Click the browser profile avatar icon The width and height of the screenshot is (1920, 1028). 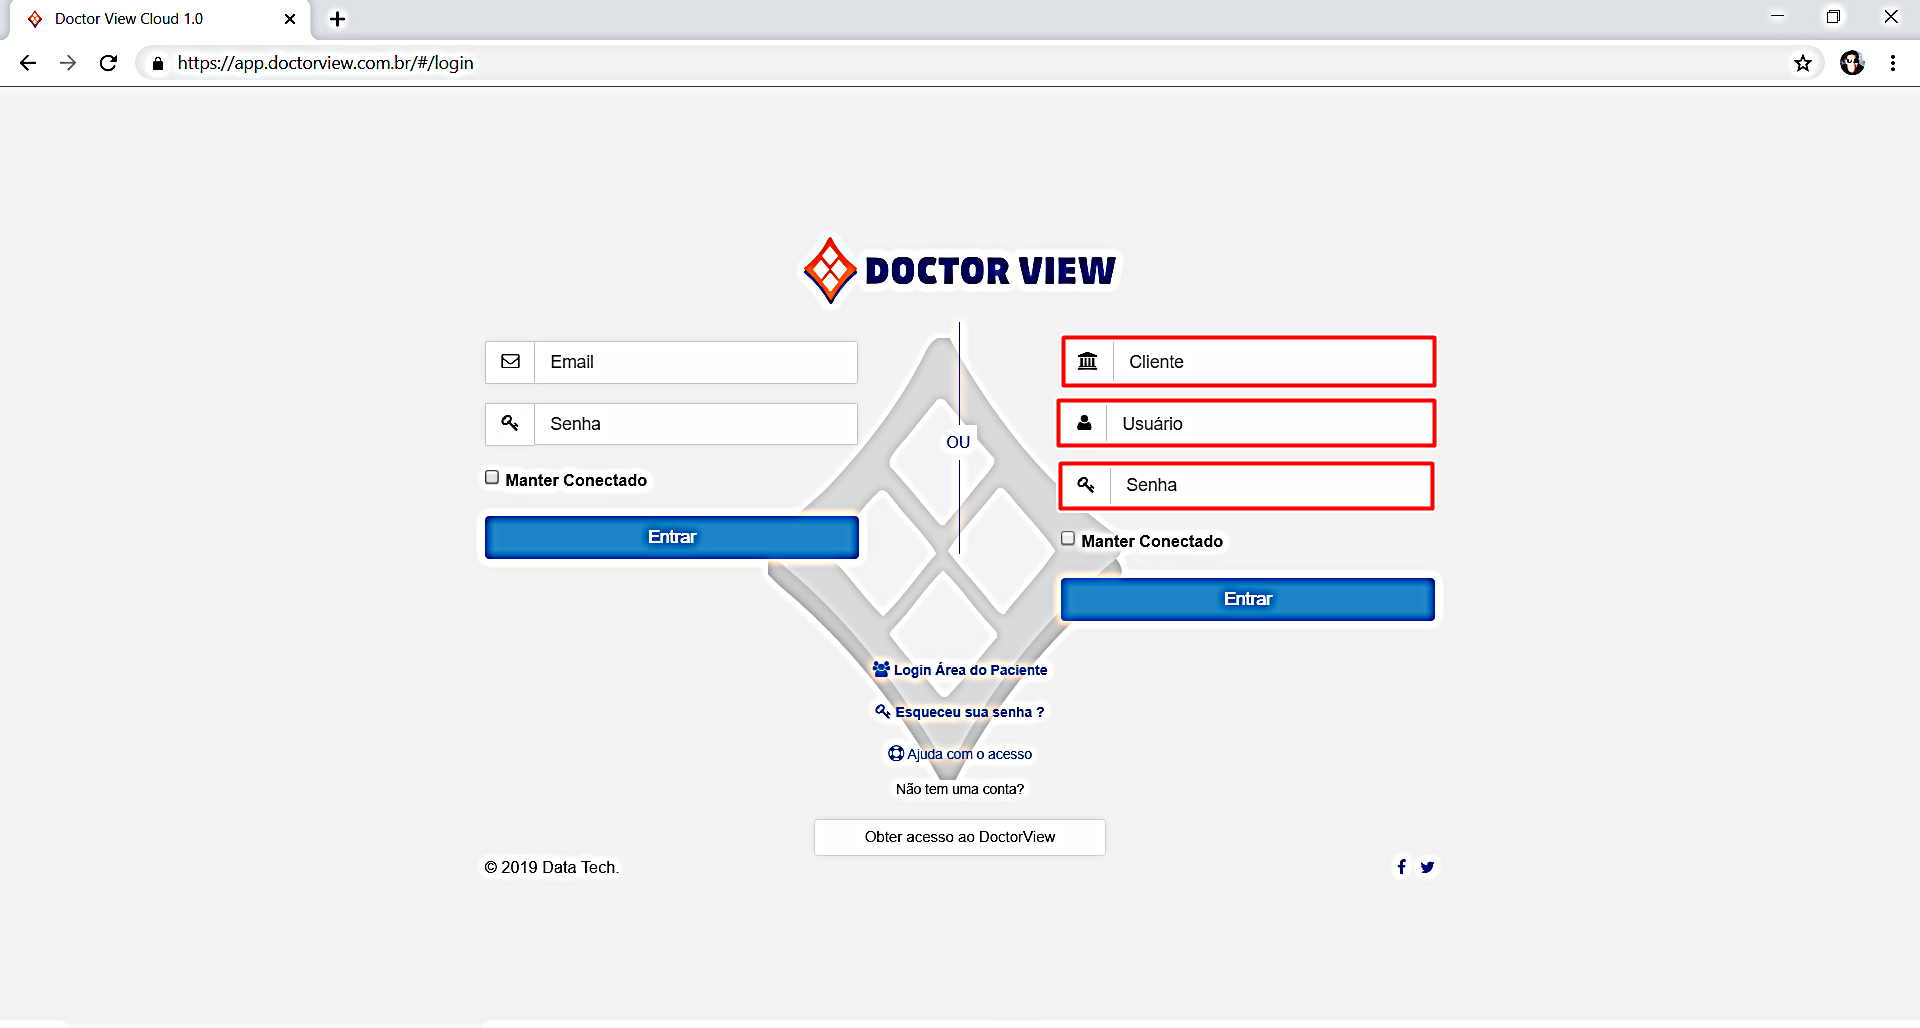pos(1851,63)
